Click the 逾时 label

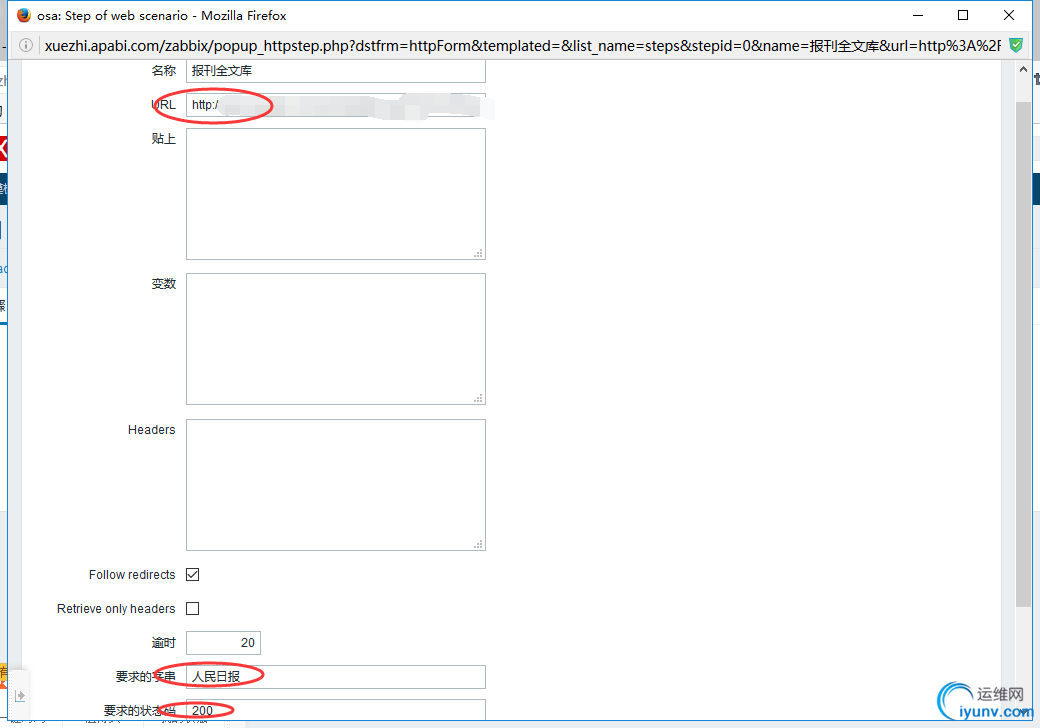(163, 642)
